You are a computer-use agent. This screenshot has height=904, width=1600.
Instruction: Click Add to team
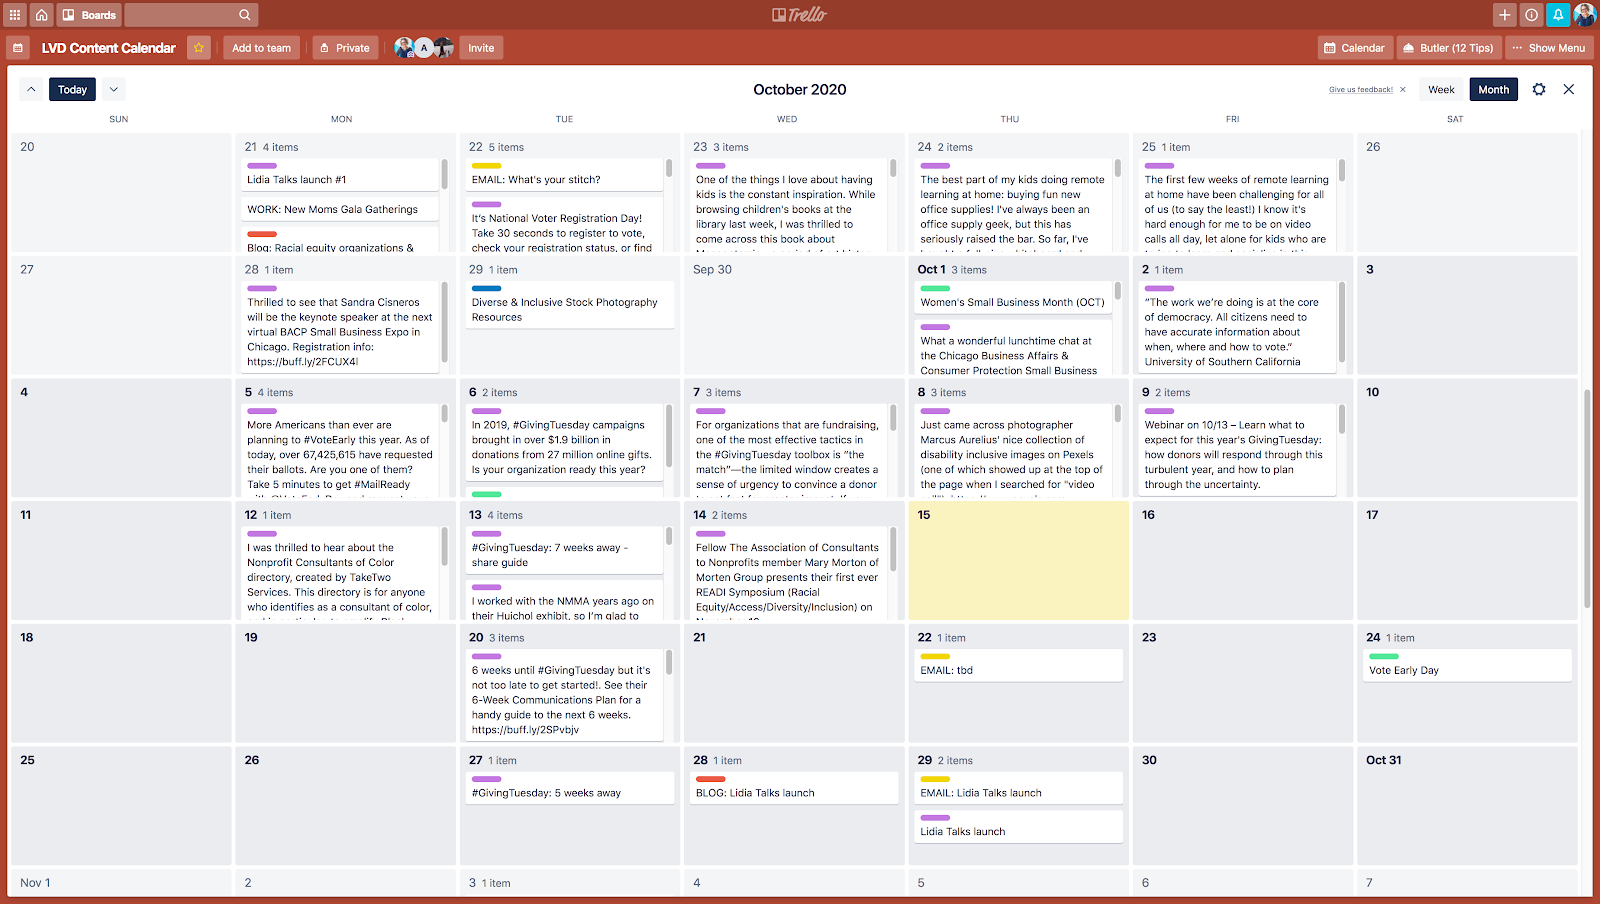(x=262, y=48)
